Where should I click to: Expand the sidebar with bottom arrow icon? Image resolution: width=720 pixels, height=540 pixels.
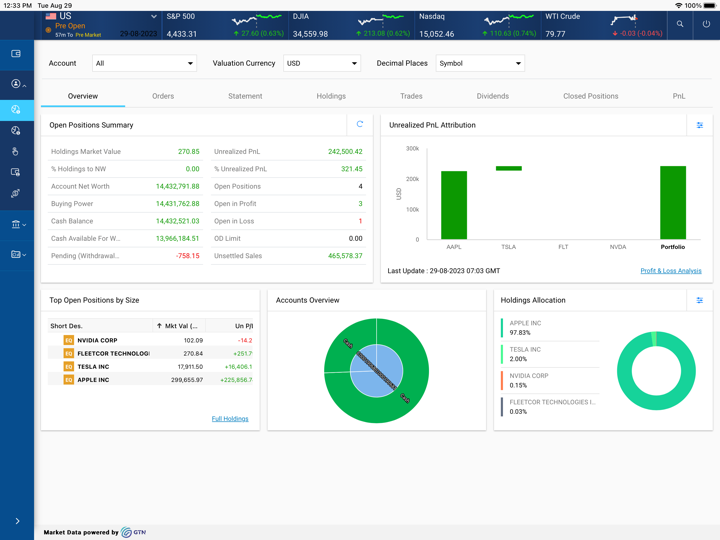tap(17, 521)
